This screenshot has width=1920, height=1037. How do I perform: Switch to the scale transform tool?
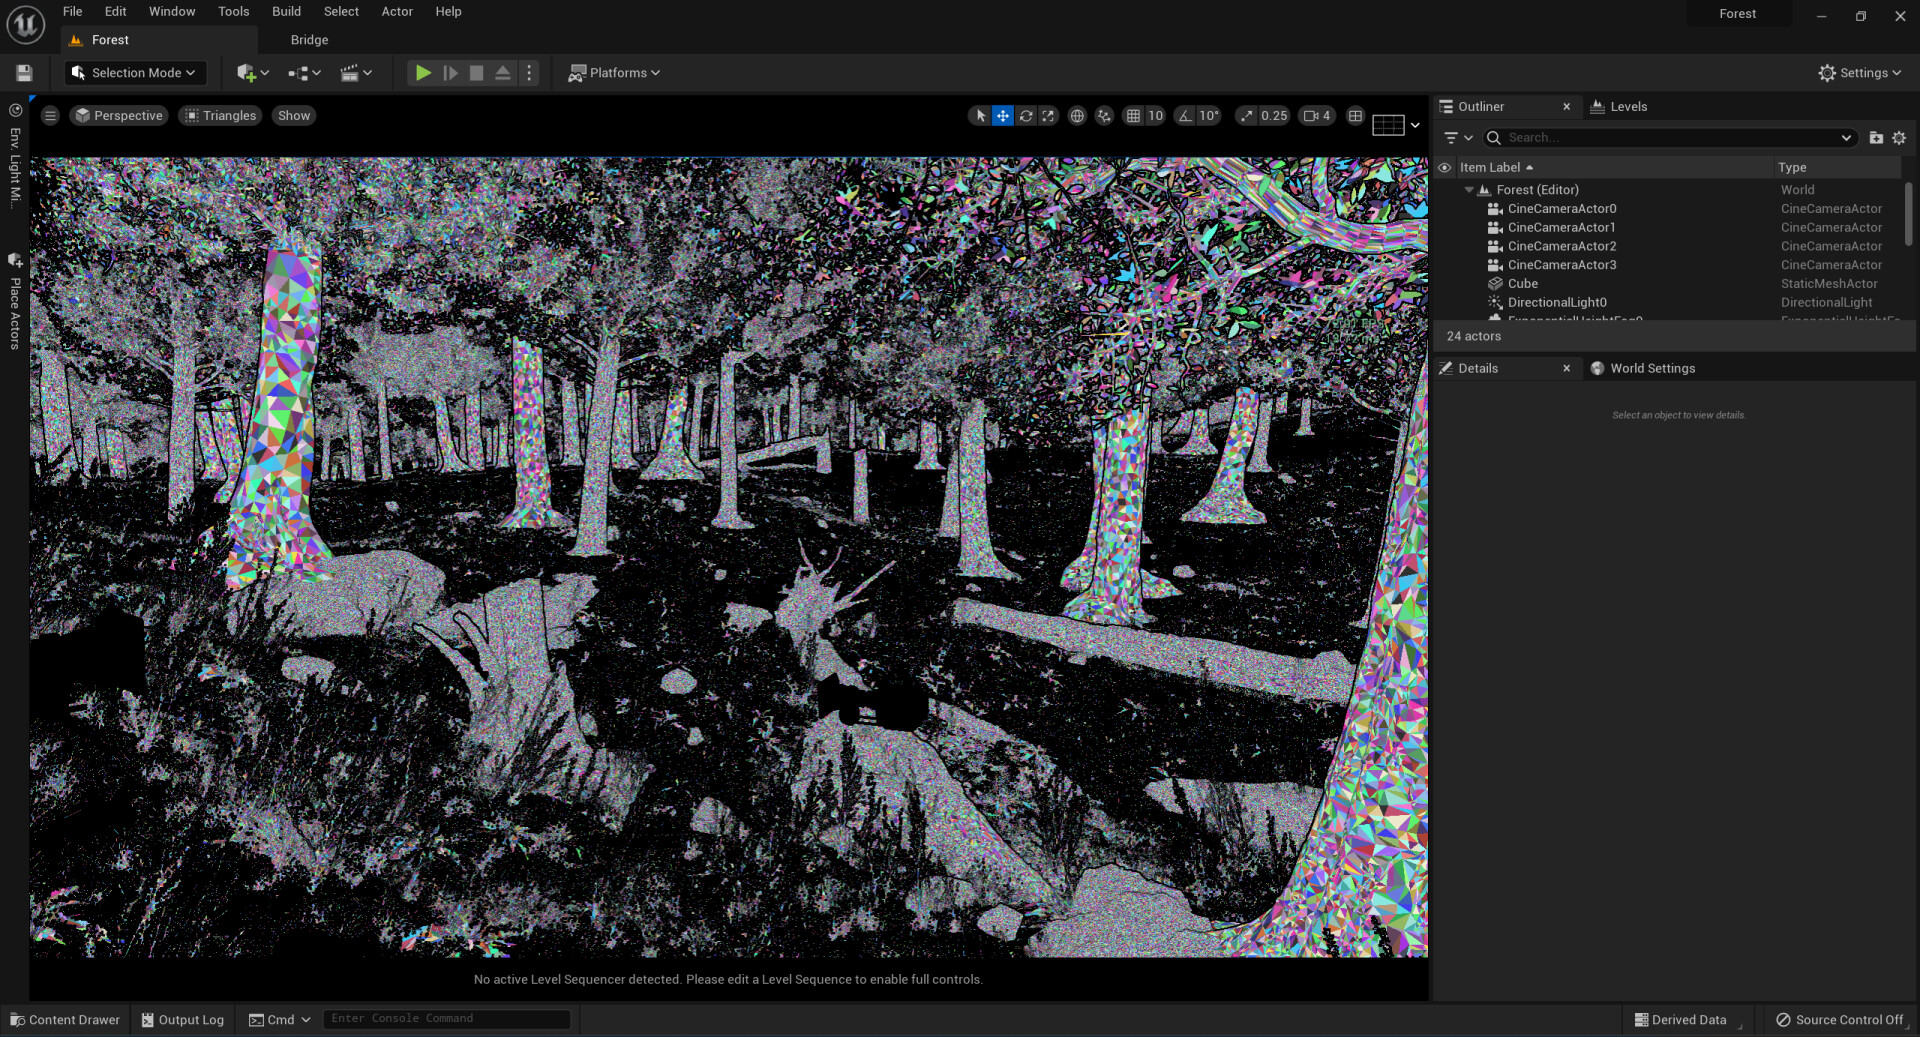1048,116
